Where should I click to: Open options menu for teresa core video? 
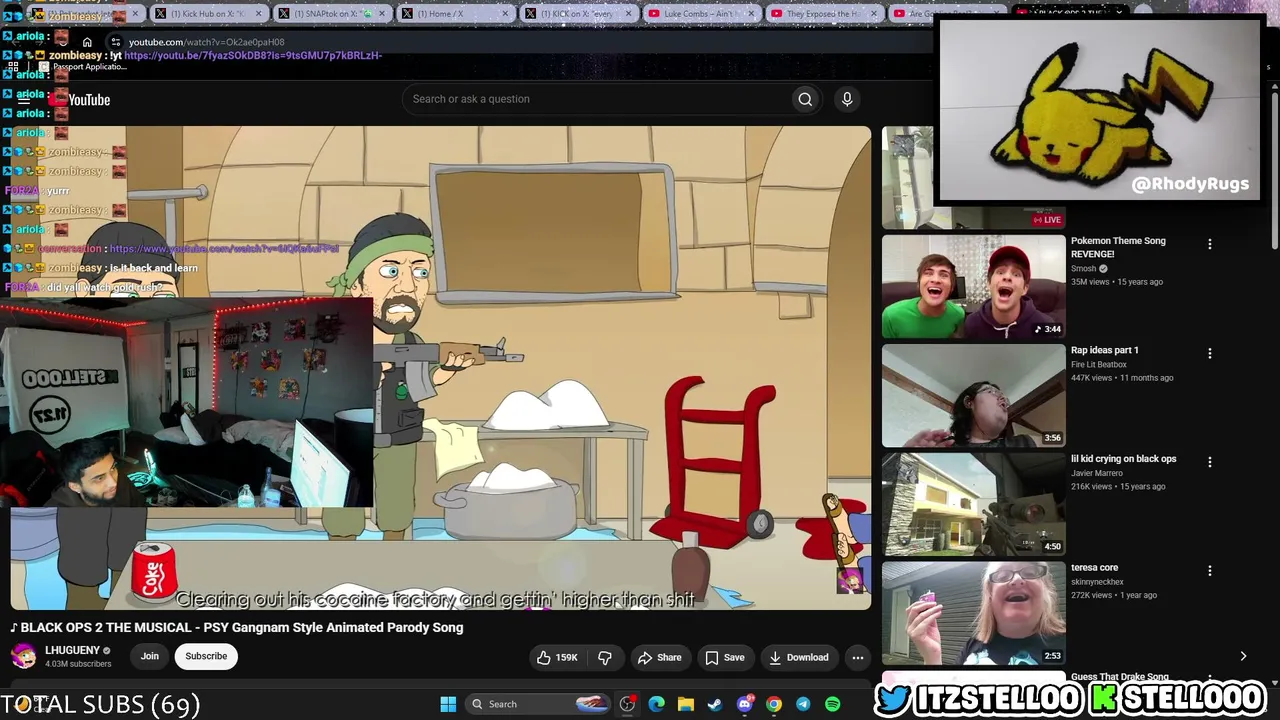pos(1209,571)
